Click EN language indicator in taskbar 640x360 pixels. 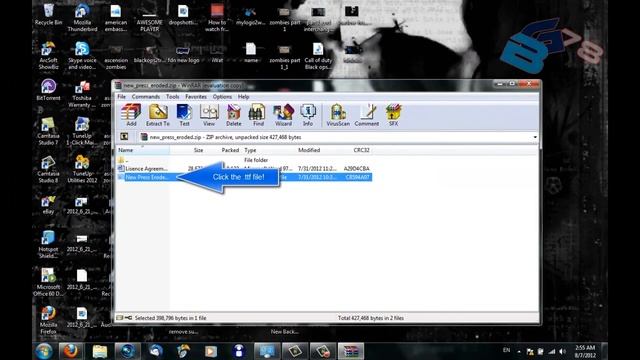click(x=507, y=350)
